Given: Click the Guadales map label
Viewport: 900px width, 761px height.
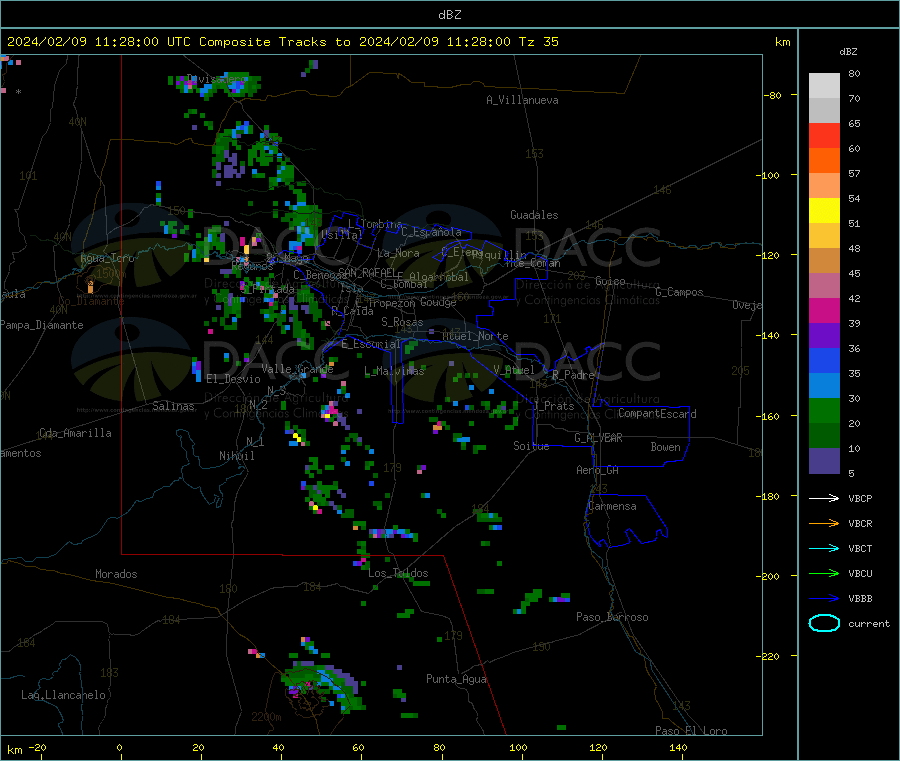Looking at the screenshot, I should point(534,215).
